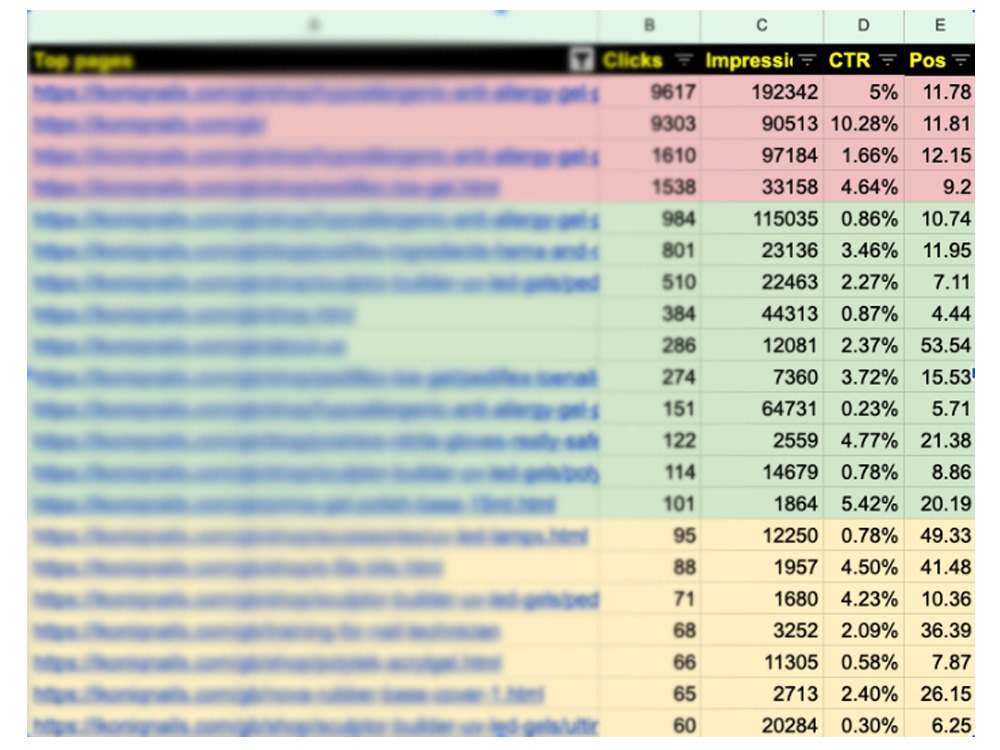Select the impressions cell 115035
Viewport: 1000px width, 750px height.
761,219
